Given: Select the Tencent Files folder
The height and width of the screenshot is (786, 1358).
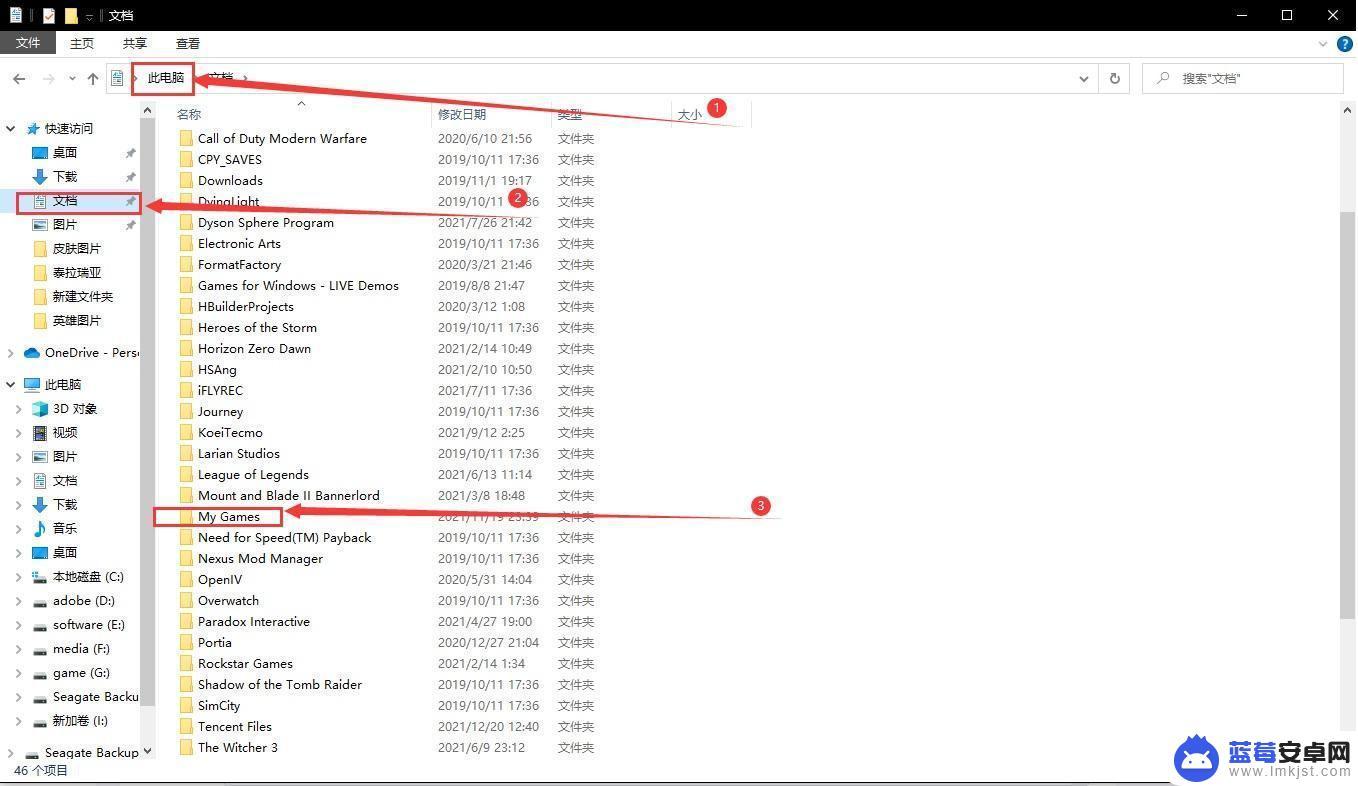Looking at the screenshot, I should click(235, 727).
